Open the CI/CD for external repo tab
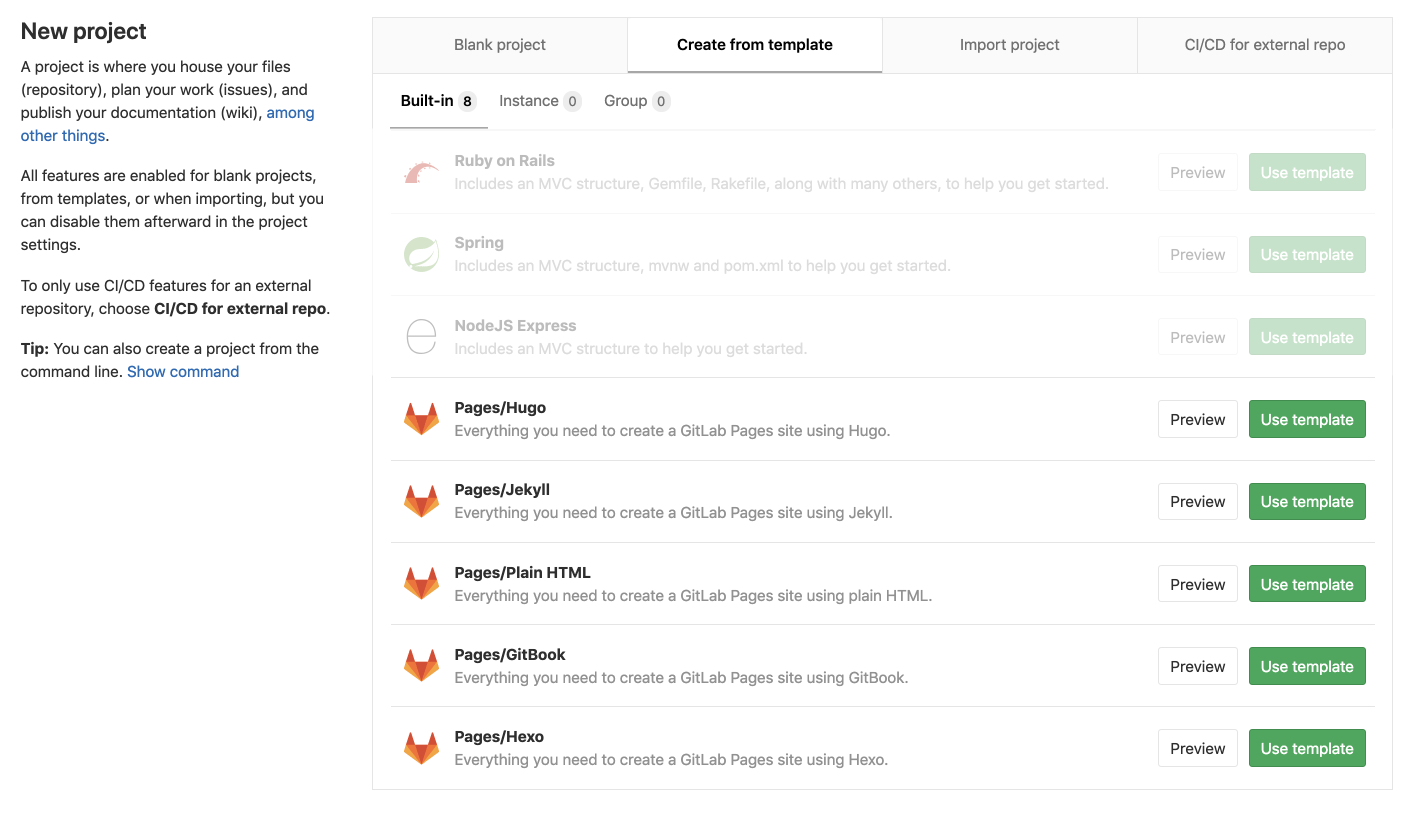The width and height of the screenshot is (1421, 814). coord(1263,44)
